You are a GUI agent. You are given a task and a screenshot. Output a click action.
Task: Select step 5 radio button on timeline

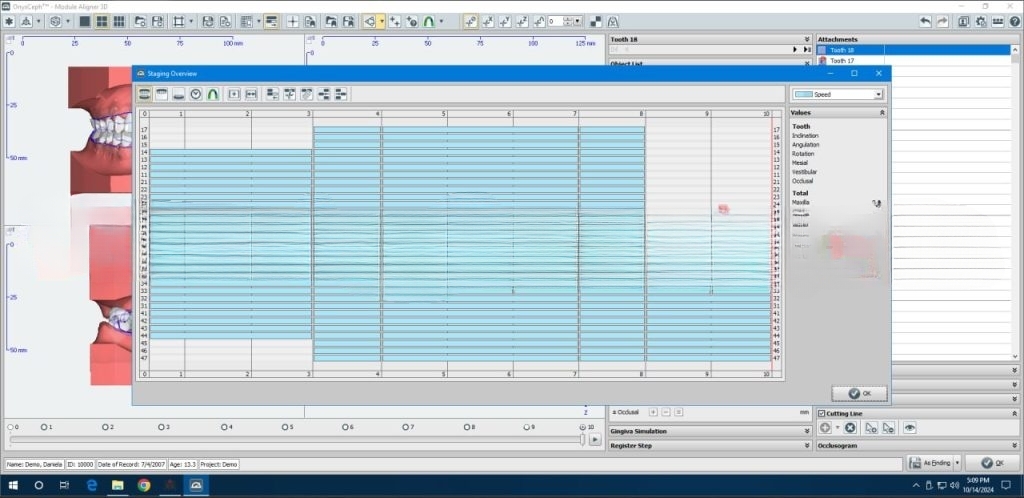tap(285, 427)
